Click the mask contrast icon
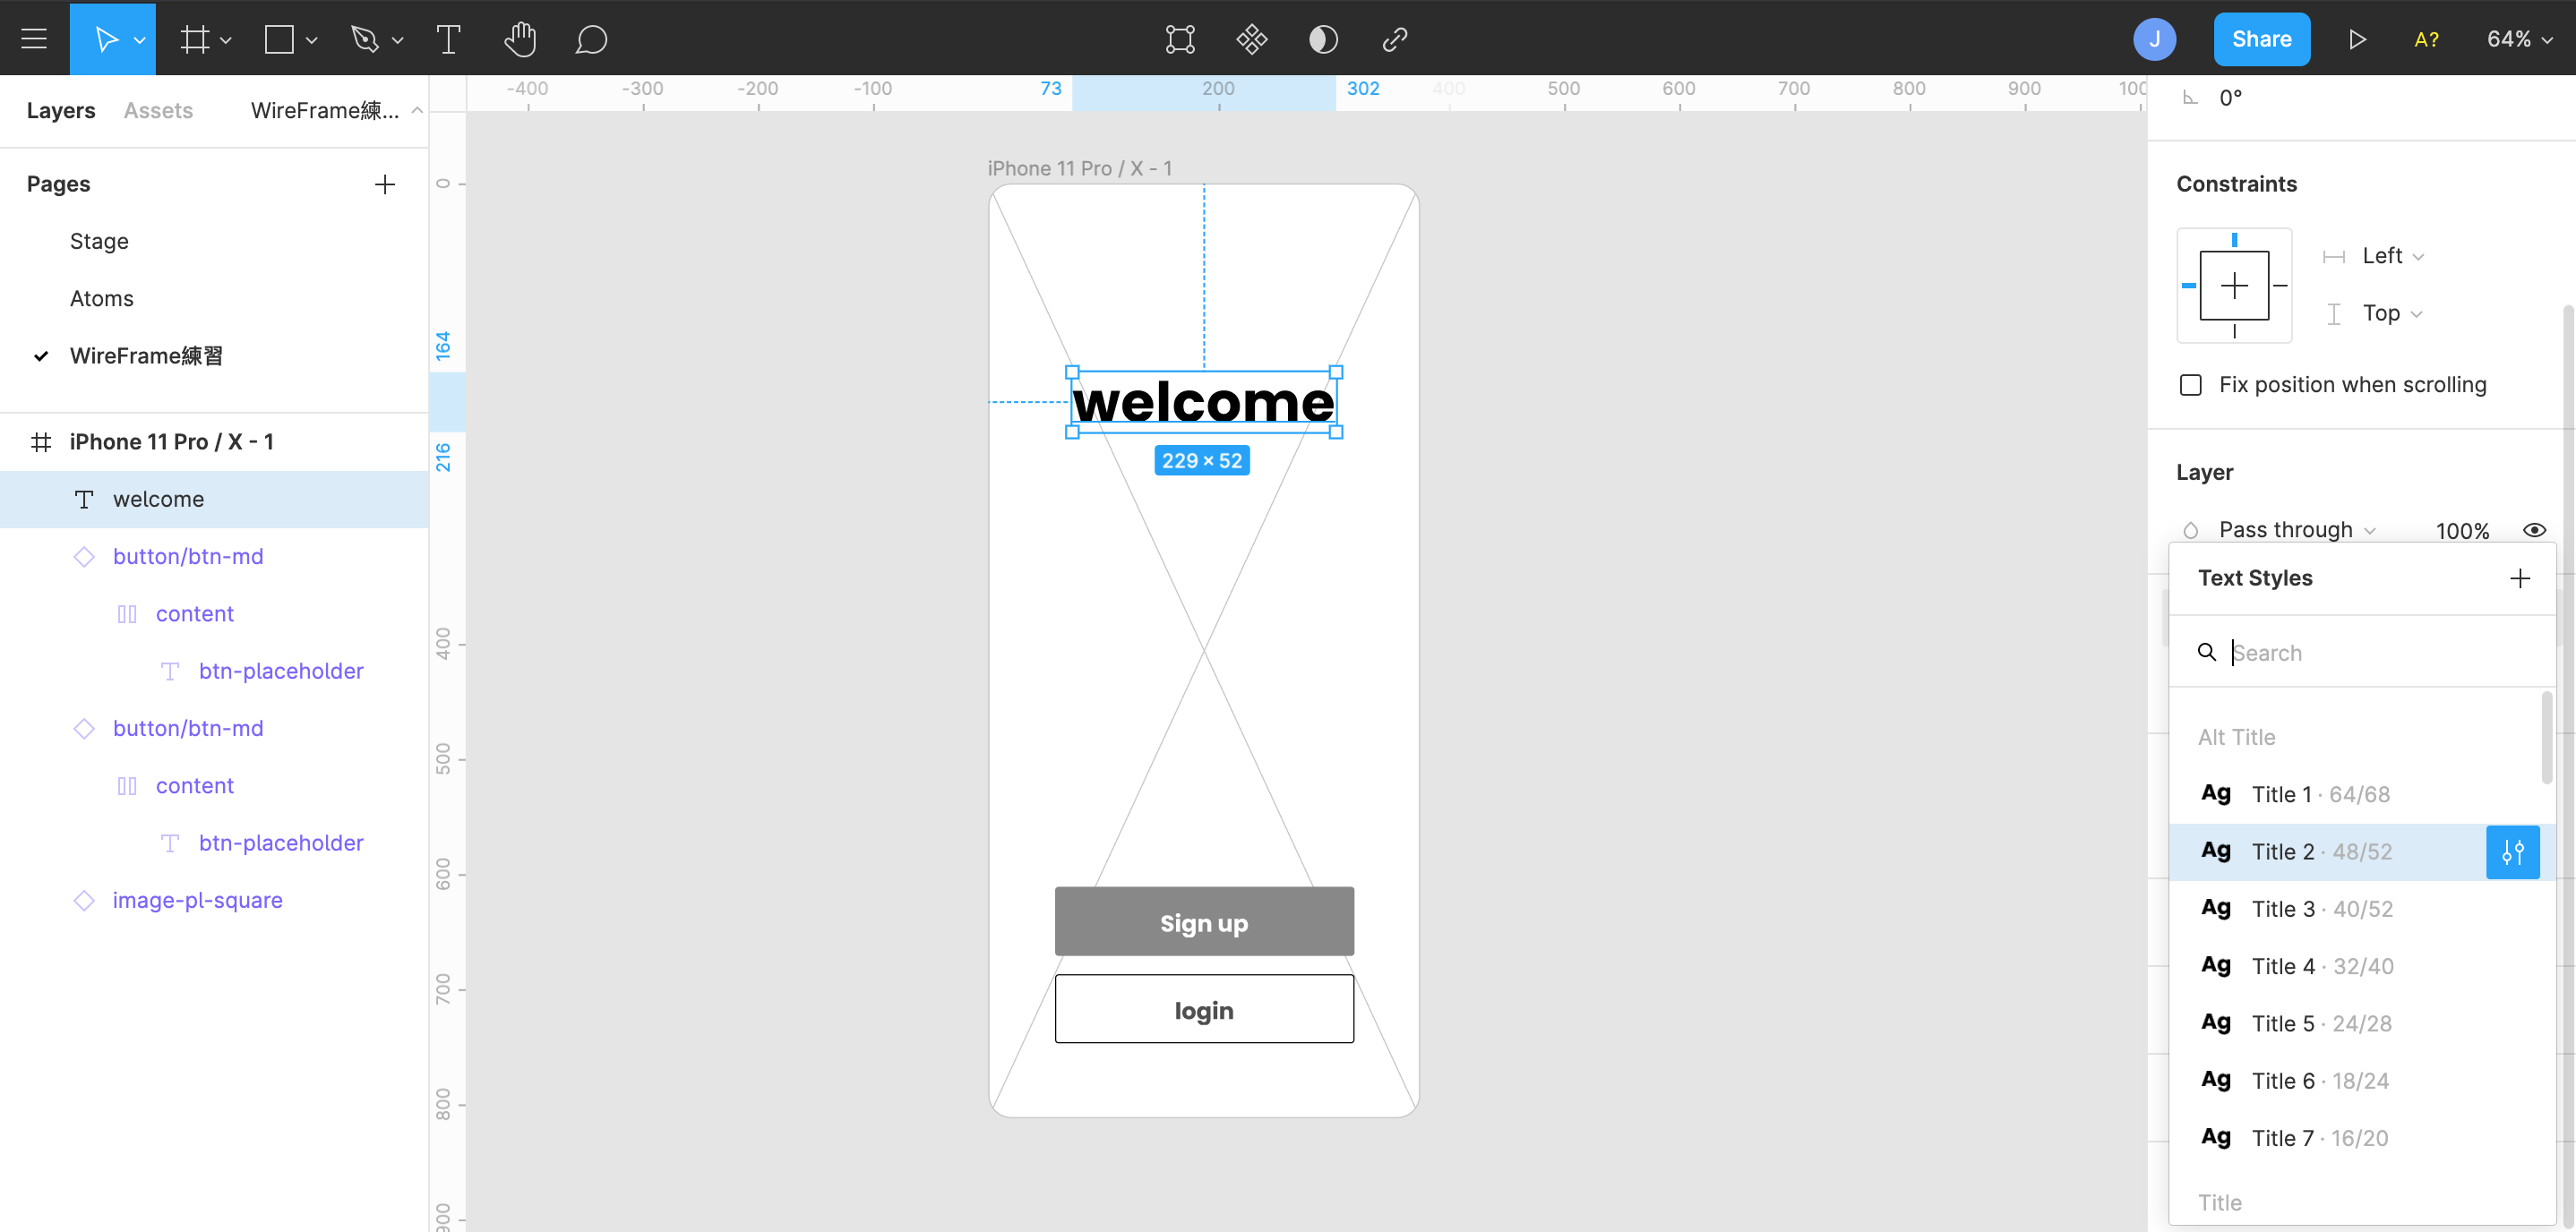This screenshot has height=1232, width=2576. [x=1322, y=39]
